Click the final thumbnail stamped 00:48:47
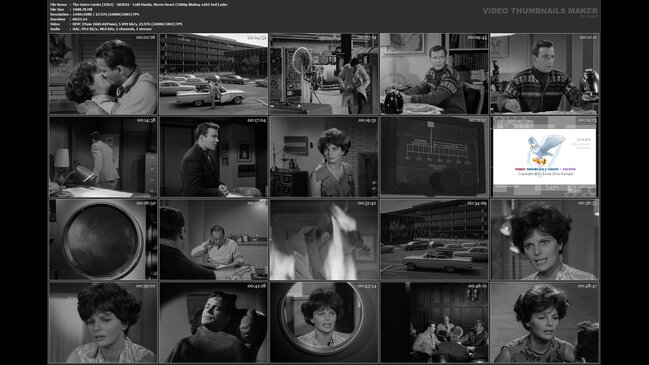This screenshot has width=649, height=365. [x=545, y=323]
